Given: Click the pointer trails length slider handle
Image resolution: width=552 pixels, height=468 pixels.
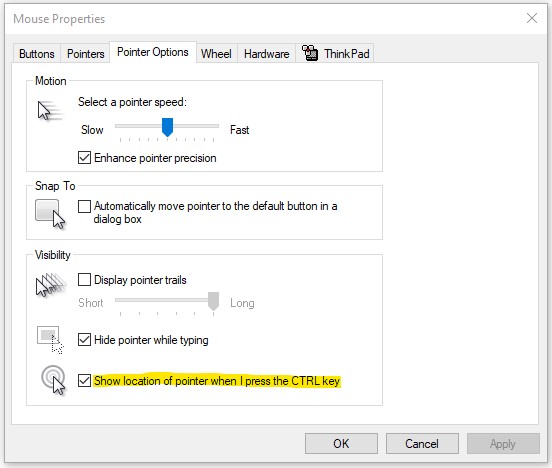Looking at the screenshot, I should coord(213,301).
